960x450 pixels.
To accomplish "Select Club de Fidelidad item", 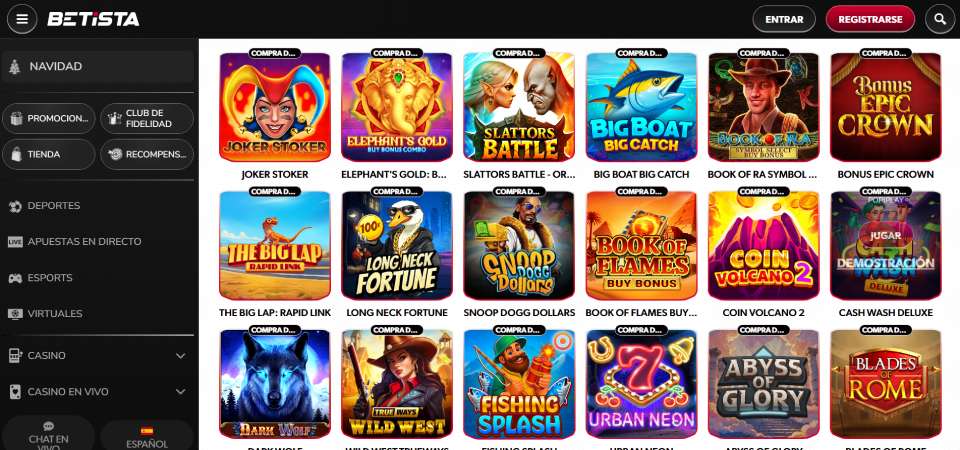I will (147, 119).
